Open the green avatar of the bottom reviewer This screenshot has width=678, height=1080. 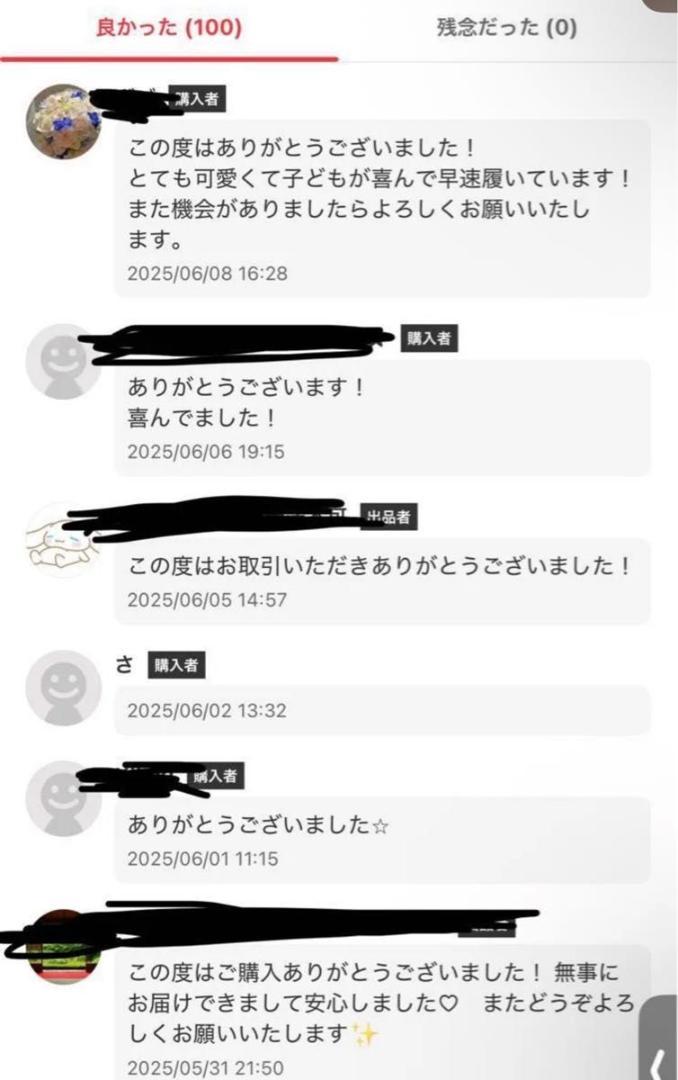coord(63,947)
